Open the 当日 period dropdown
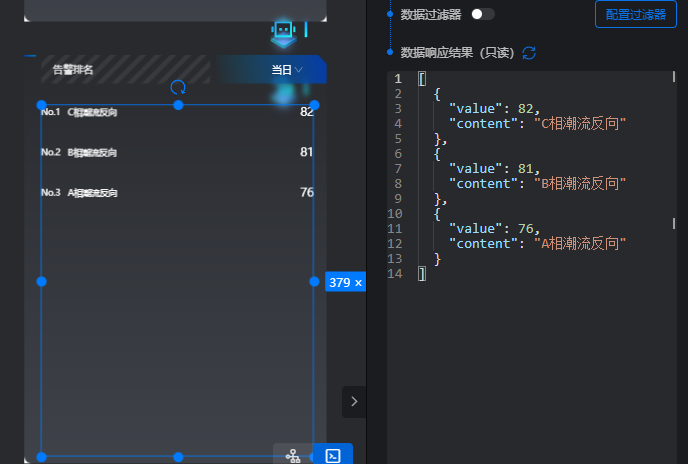Viewport: 688px width, 464px height. coord(286,70)
